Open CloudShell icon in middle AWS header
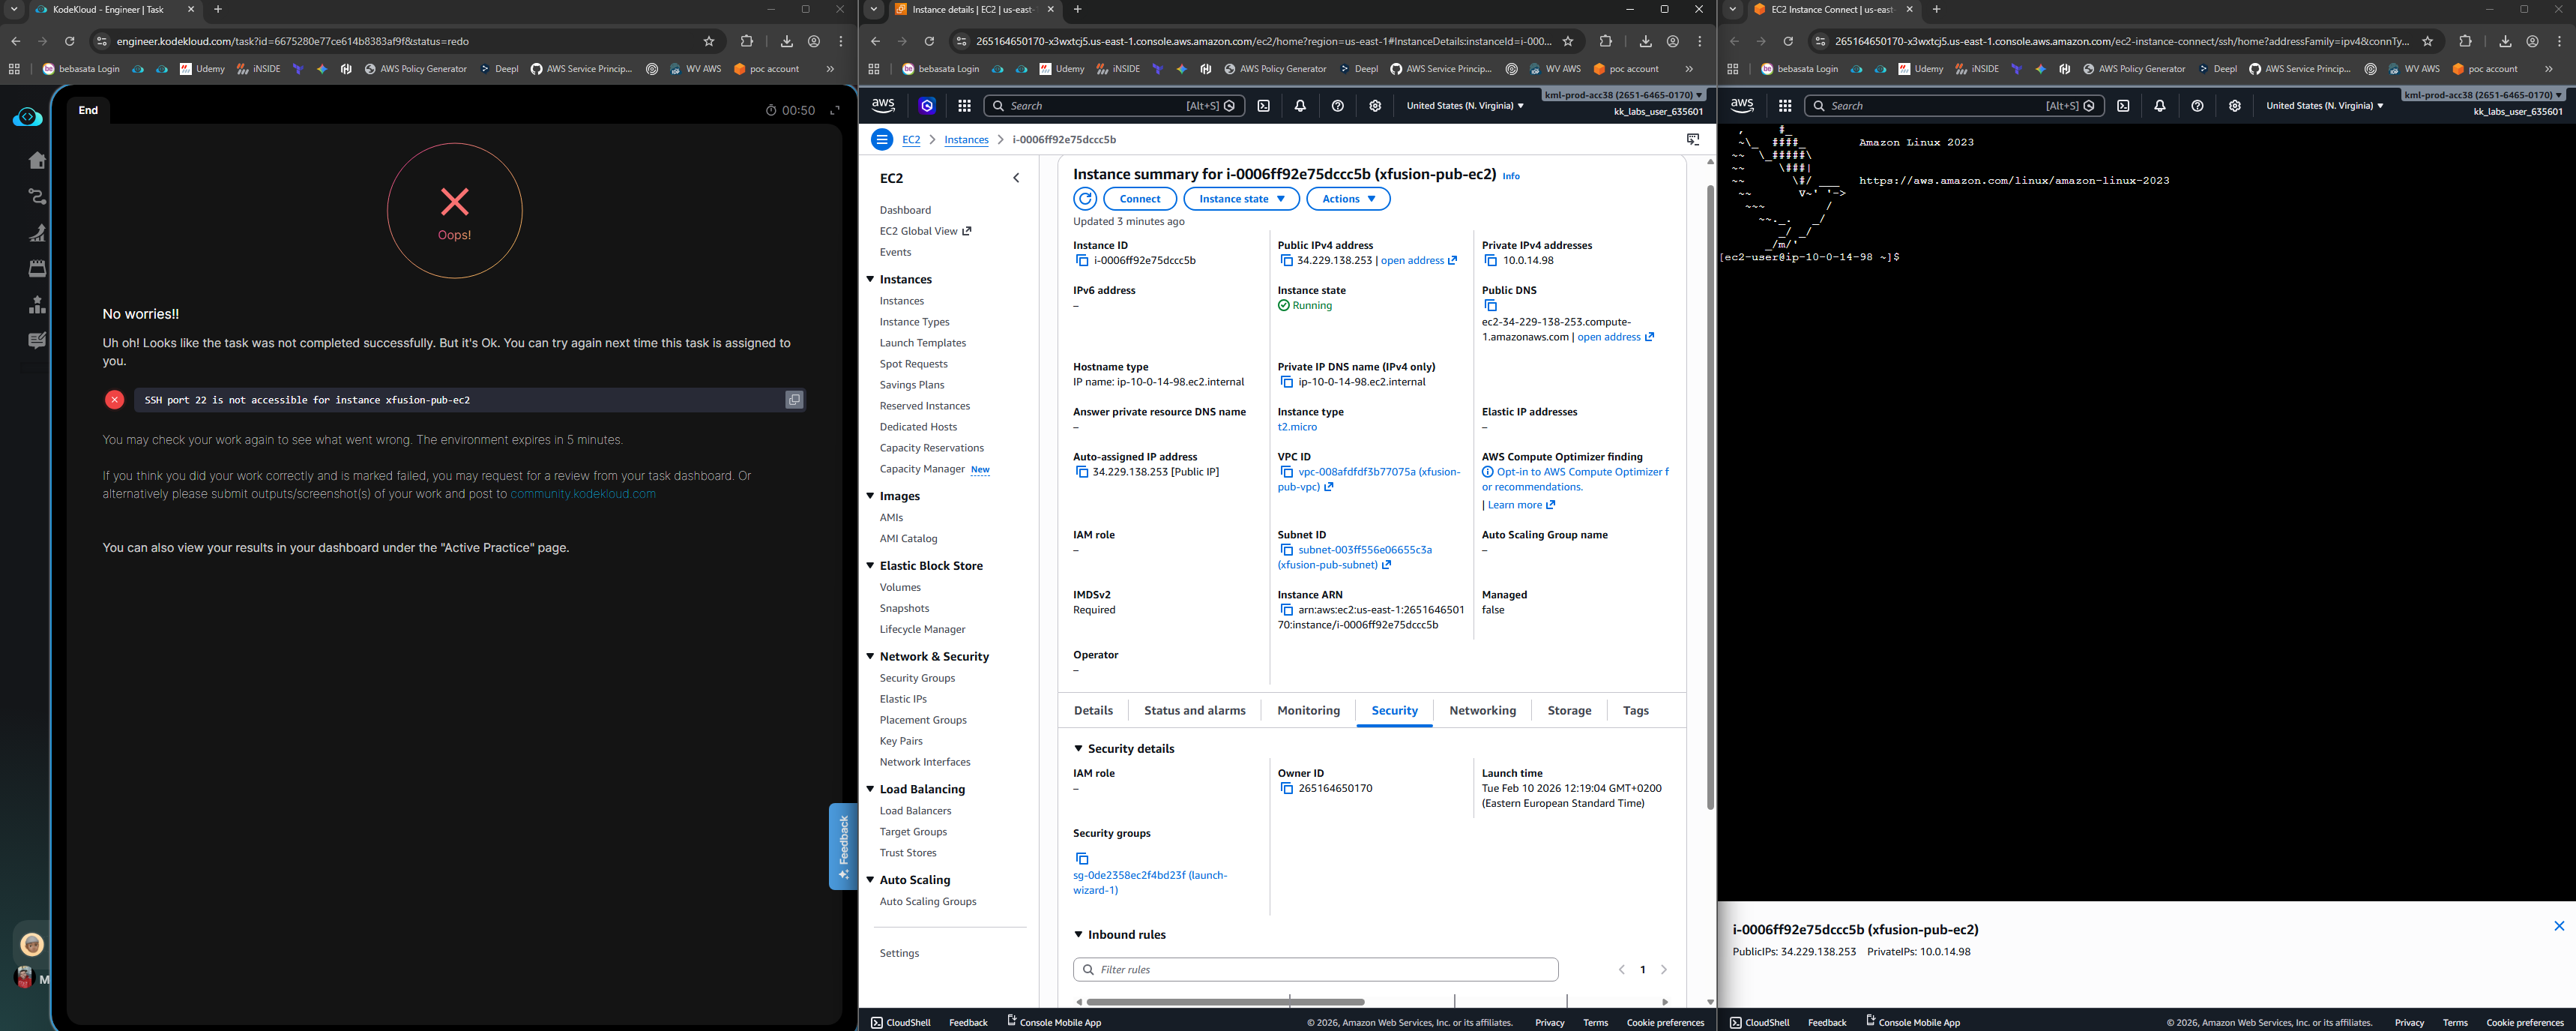Image resolution: width=2576 pixels, height=1031 pixels. 1264,106
